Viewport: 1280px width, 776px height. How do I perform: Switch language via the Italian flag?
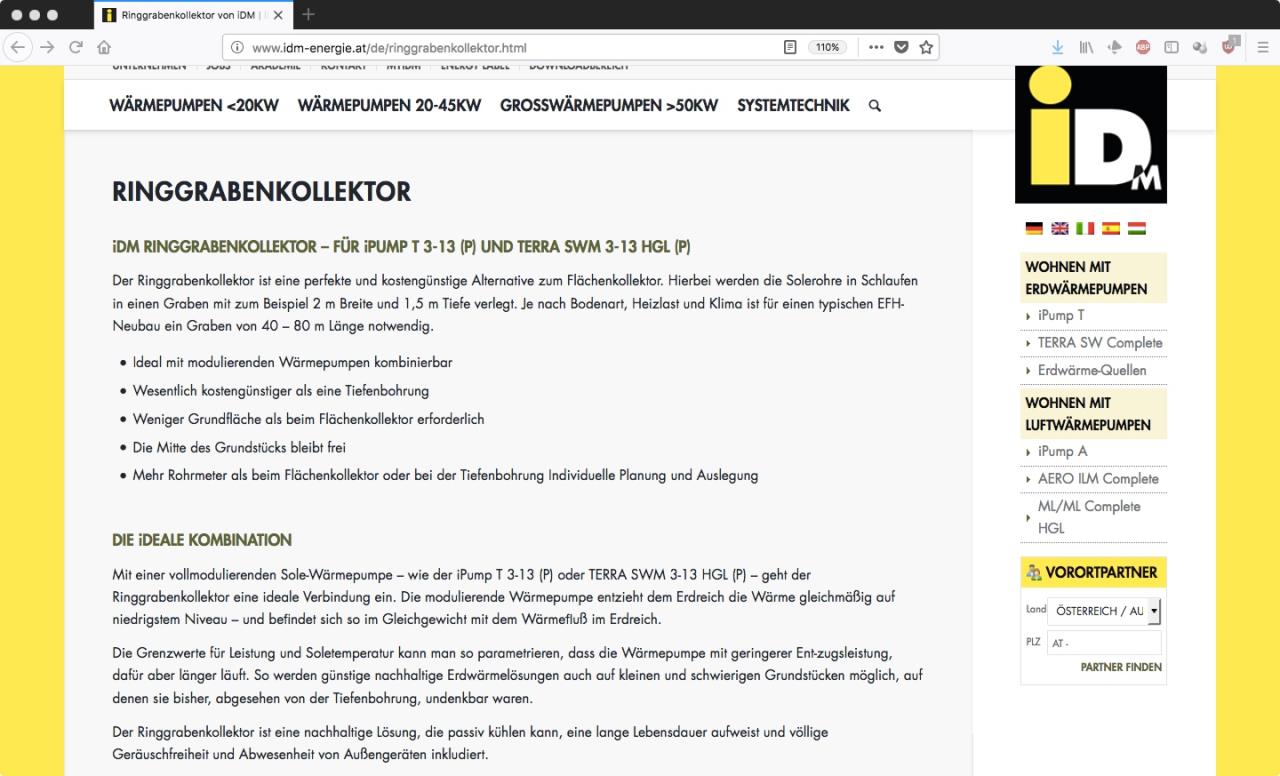(x=1085, y=228)
